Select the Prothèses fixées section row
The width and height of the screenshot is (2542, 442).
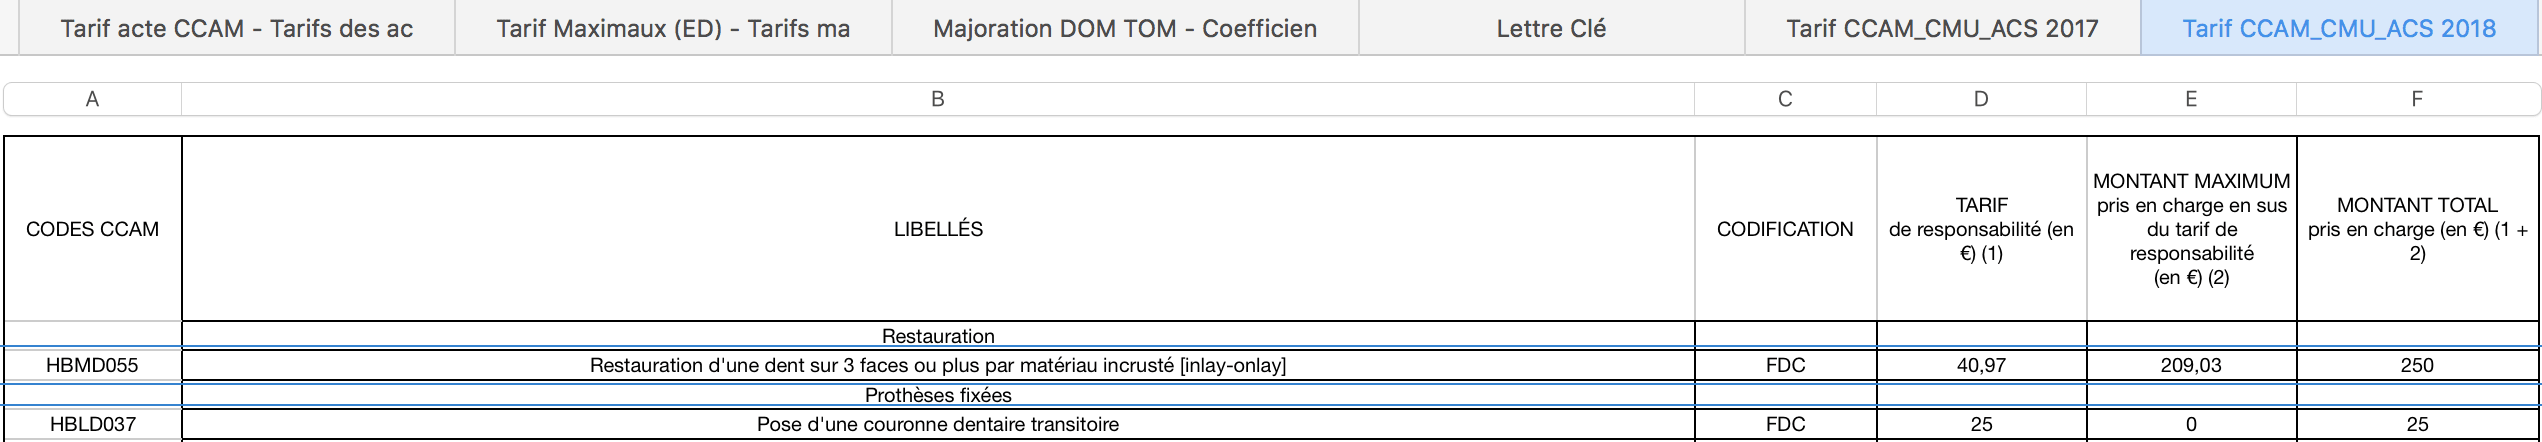(937, 395)
